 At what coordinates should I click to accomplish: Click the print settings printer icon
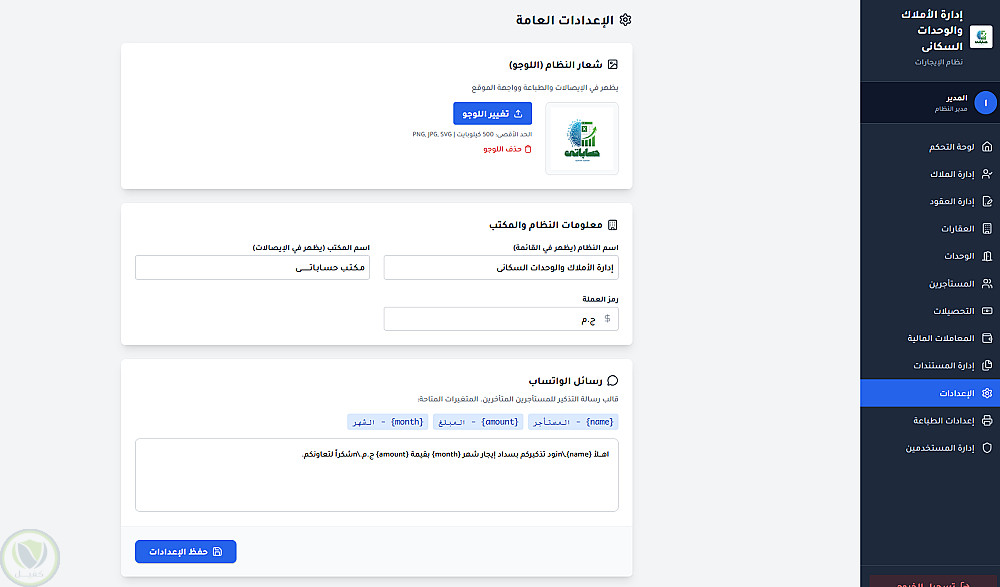(x=987, y=421)
